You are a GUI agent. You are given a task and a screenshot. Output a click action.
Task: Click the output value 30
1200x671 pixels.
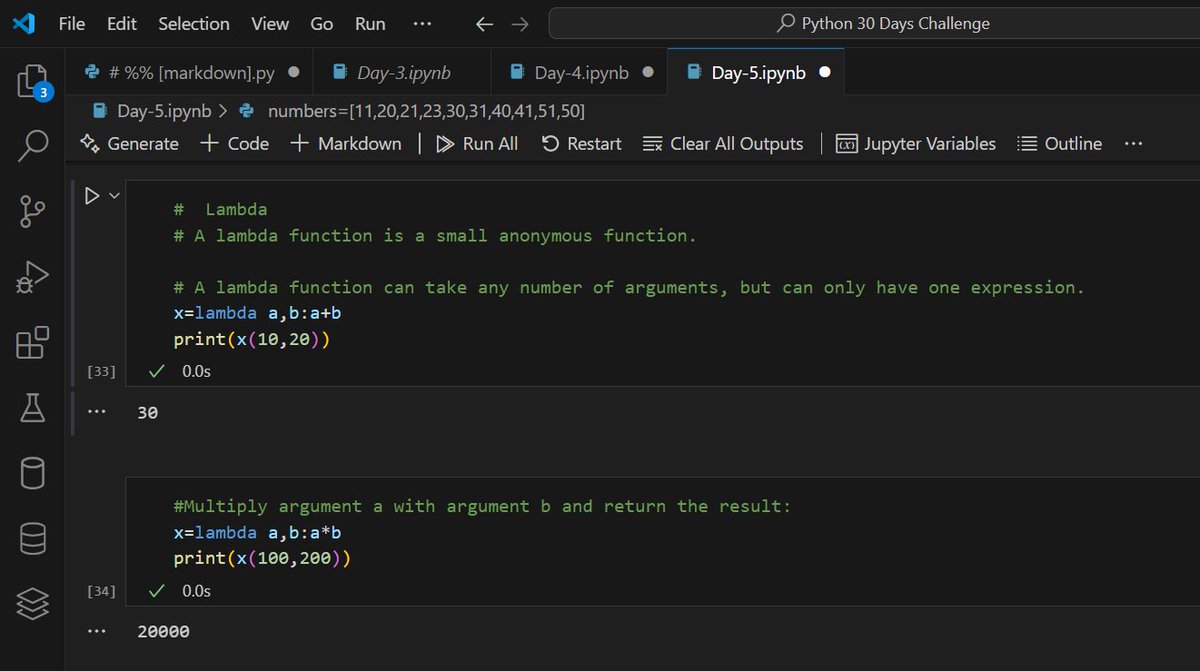click(148, 412)
